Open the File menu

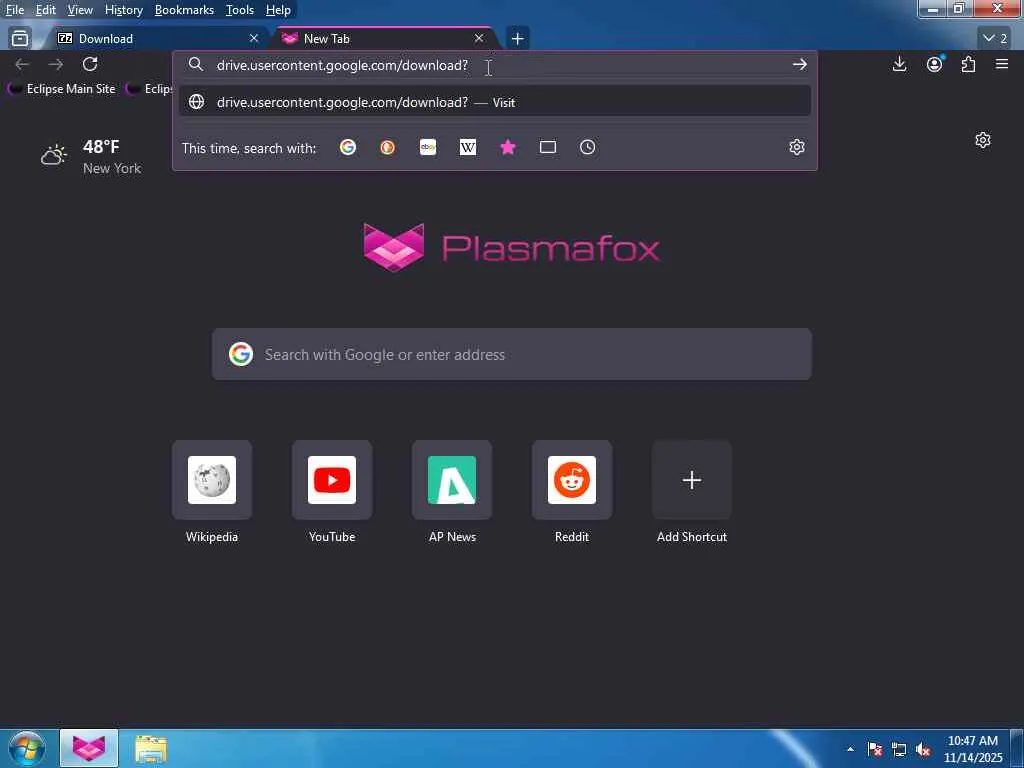[15, 10]
